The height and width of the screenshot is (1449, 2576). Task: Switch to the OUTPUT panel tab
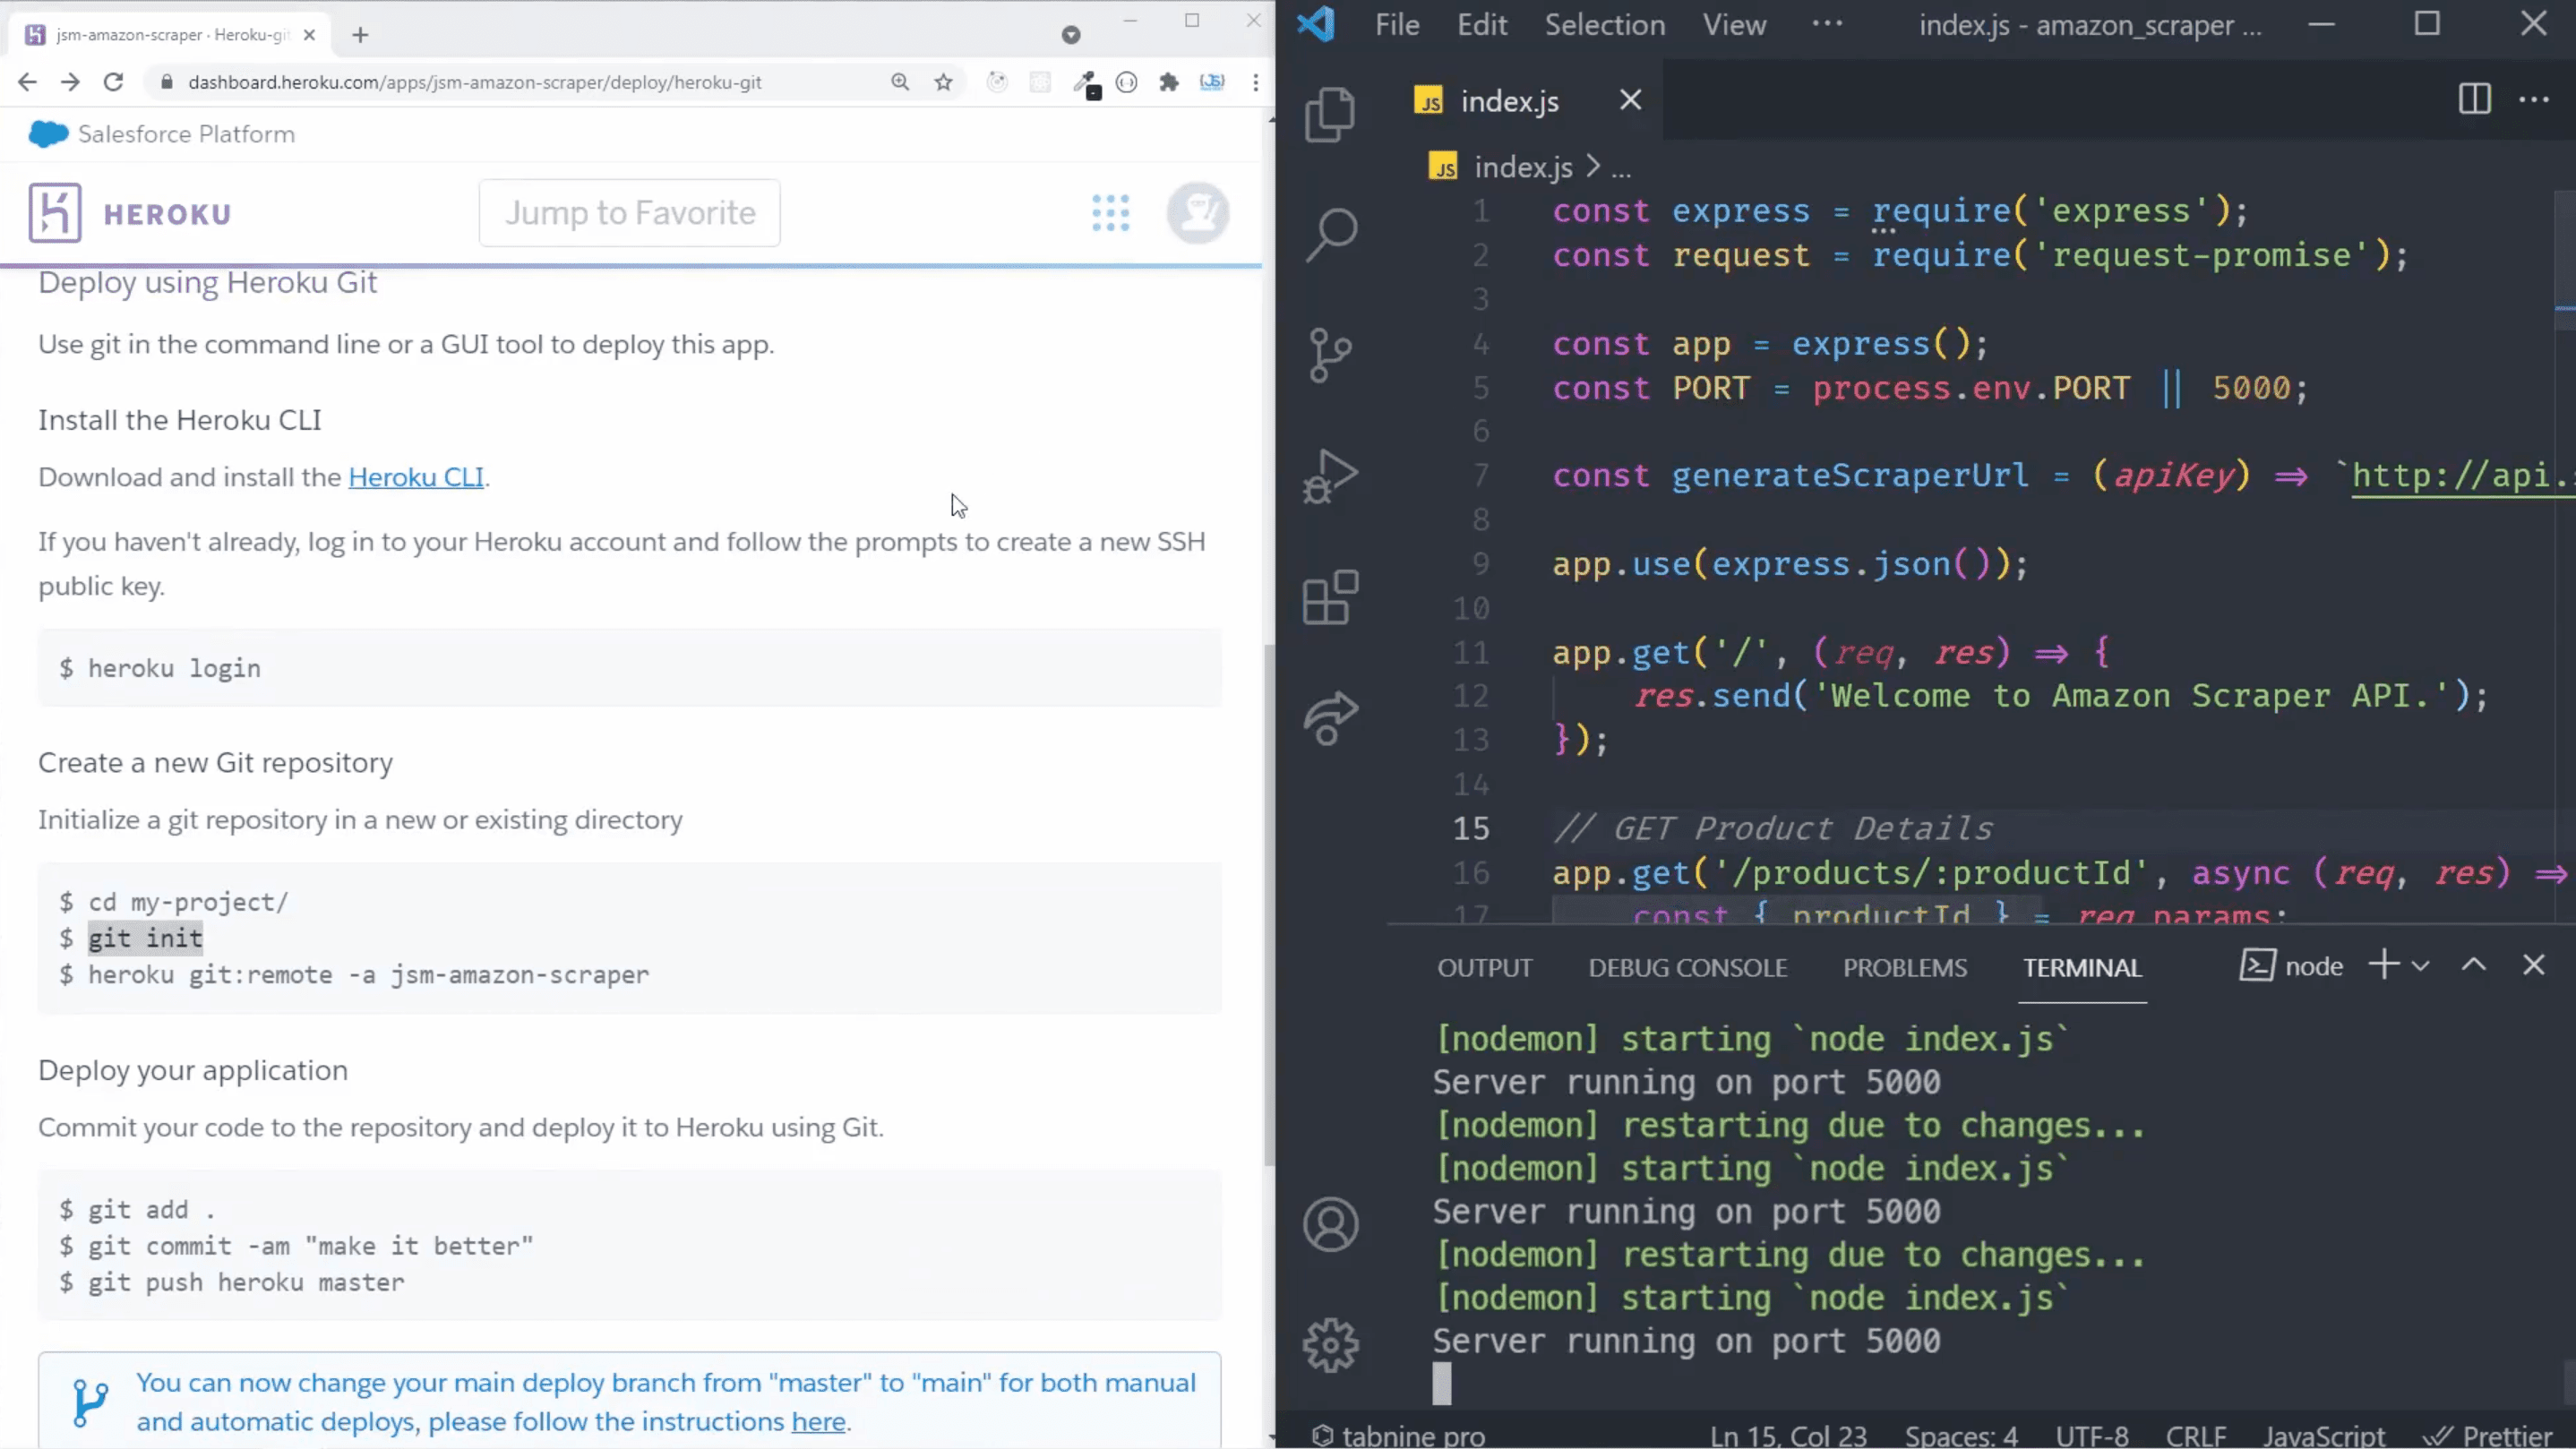pyautogui.click(x=1485, y=968)
